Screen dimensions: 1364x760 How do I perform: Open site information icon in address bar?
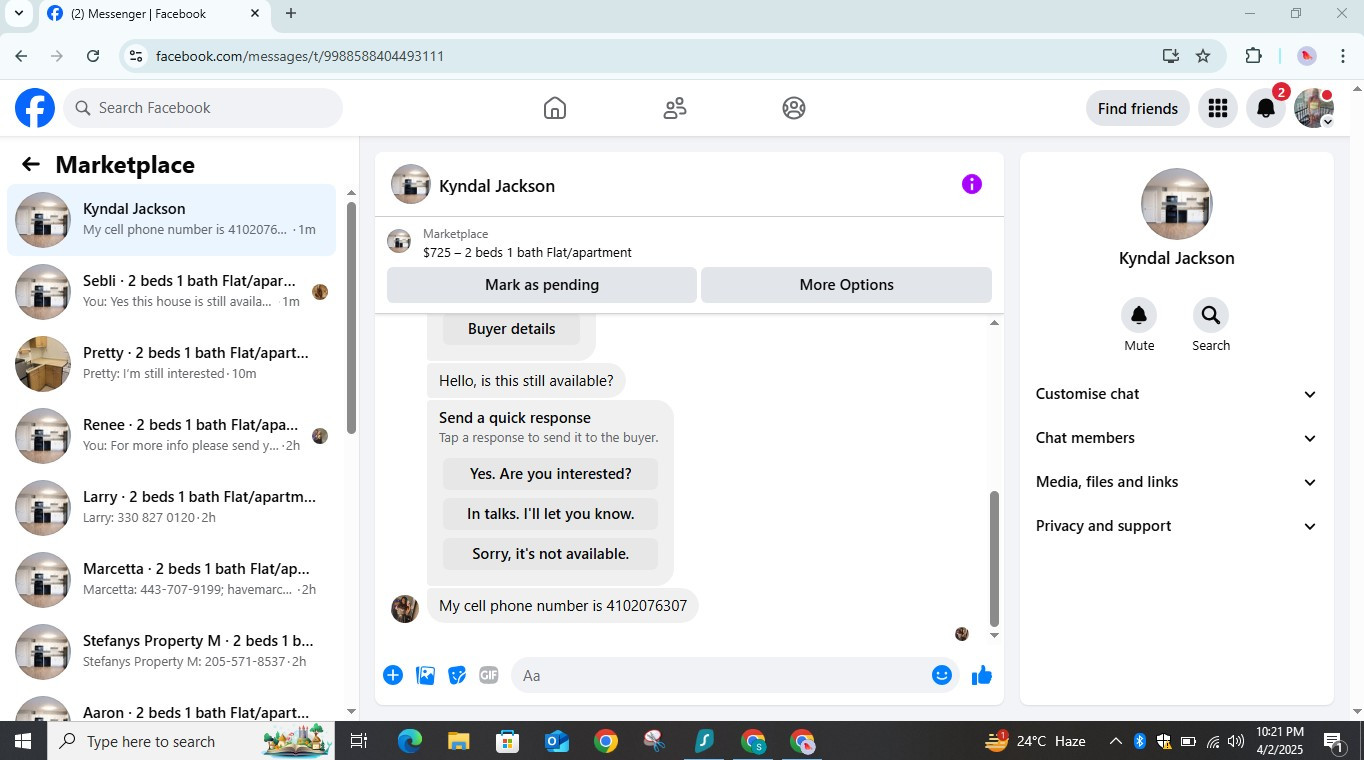click(x=136, y=56)
